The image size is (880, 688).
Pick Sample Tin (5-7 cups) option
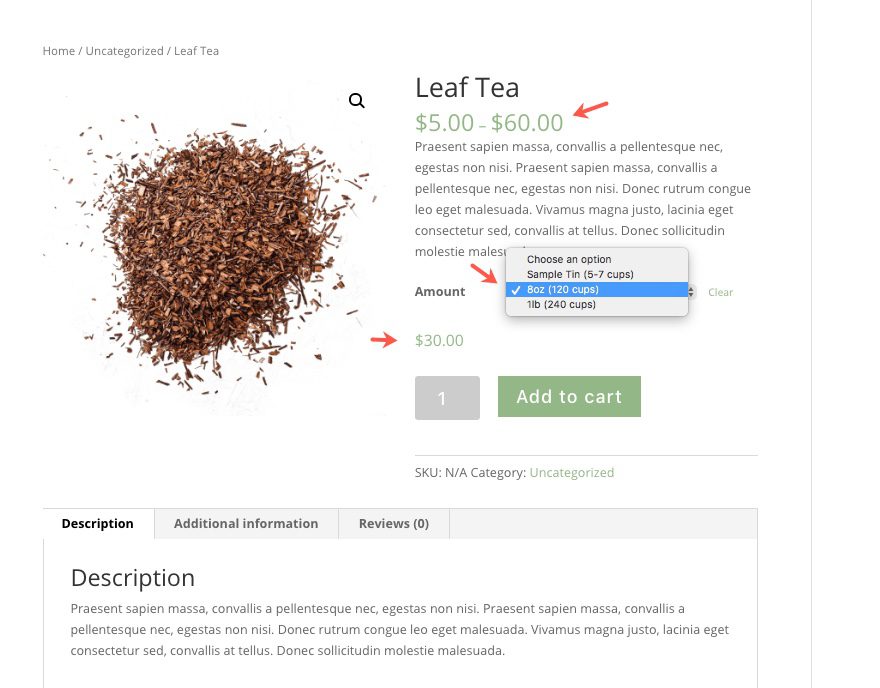(580, 274)
